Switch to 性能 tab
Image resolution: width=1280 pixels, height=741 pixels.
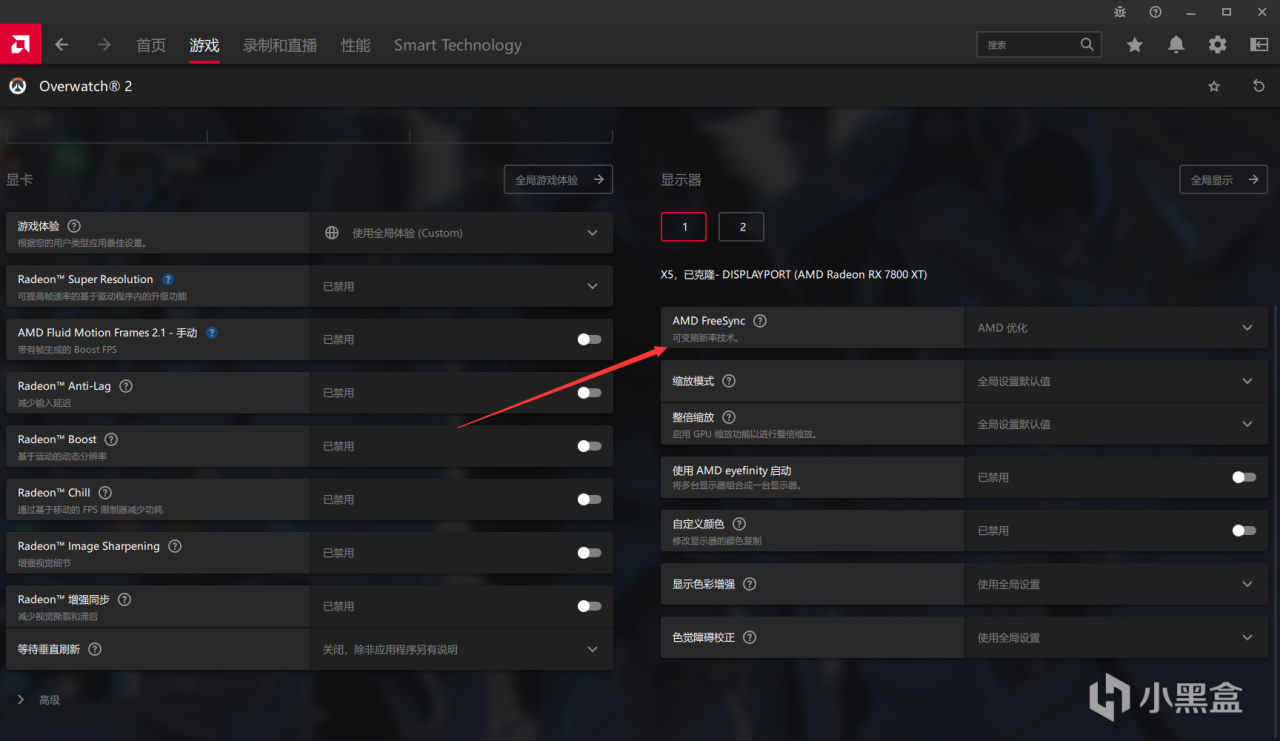[x=355, y=45]
